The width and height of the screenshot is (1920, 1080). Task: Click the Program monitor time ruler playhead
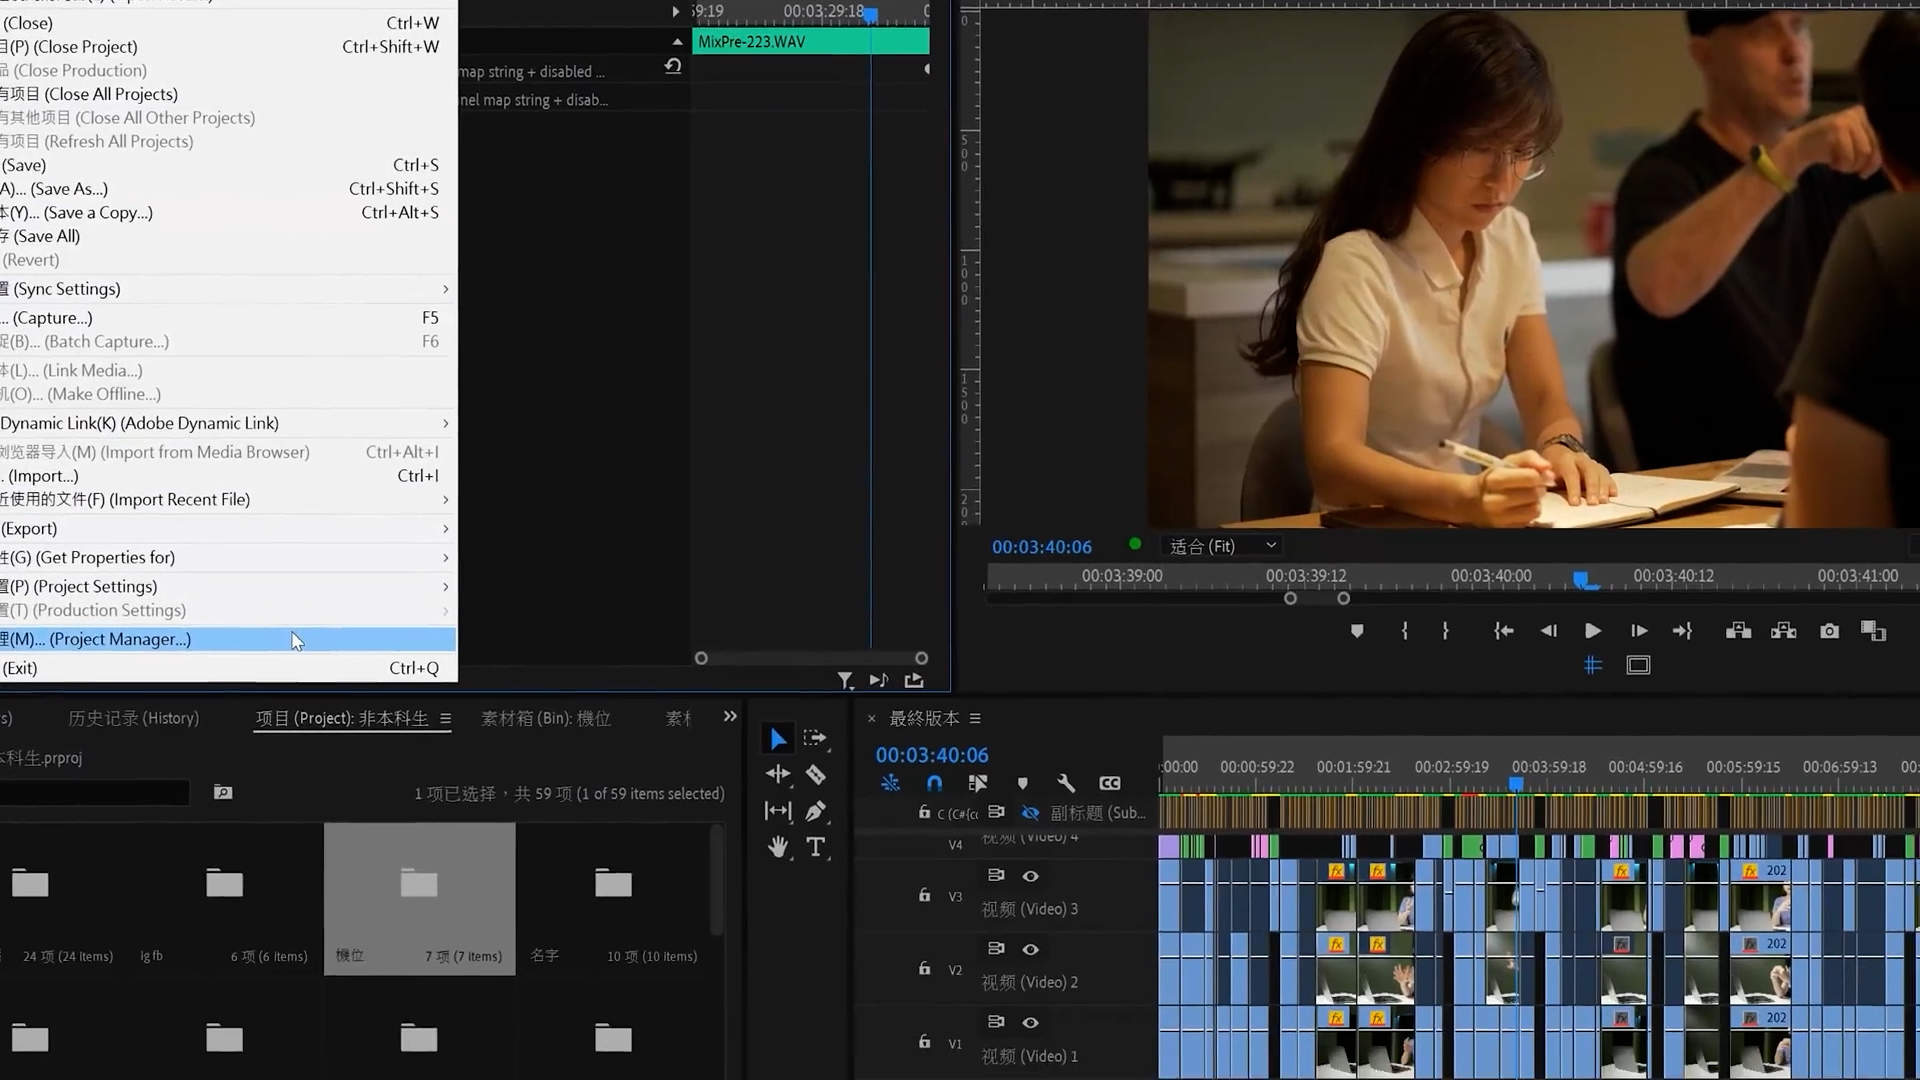point(1582,579)
